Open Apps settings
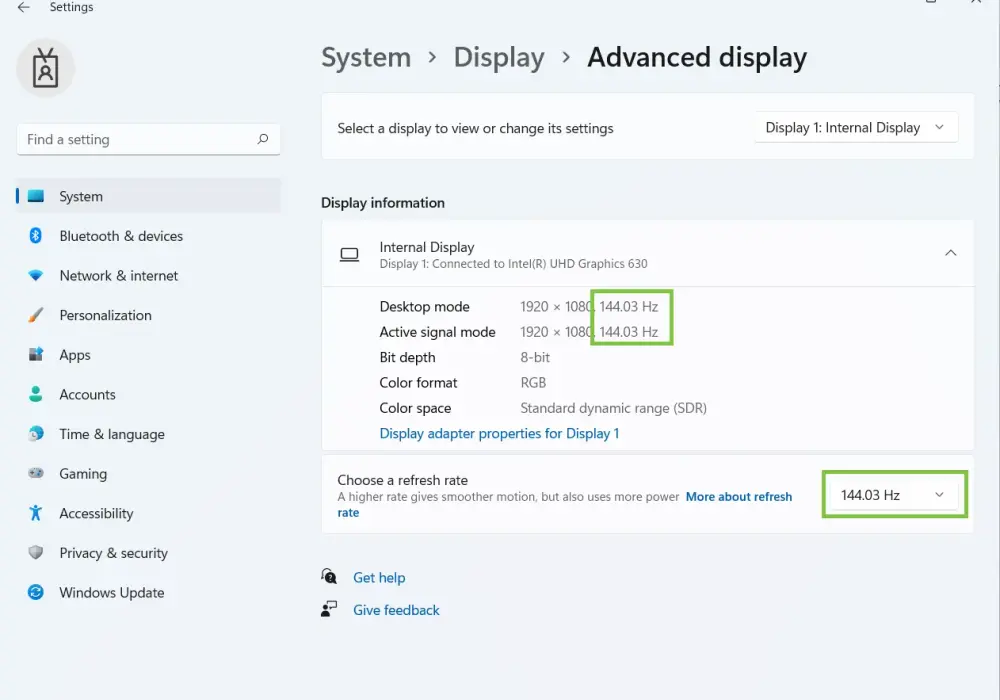The width and height of the screenshot is (1000, 700). click(75, 355)
